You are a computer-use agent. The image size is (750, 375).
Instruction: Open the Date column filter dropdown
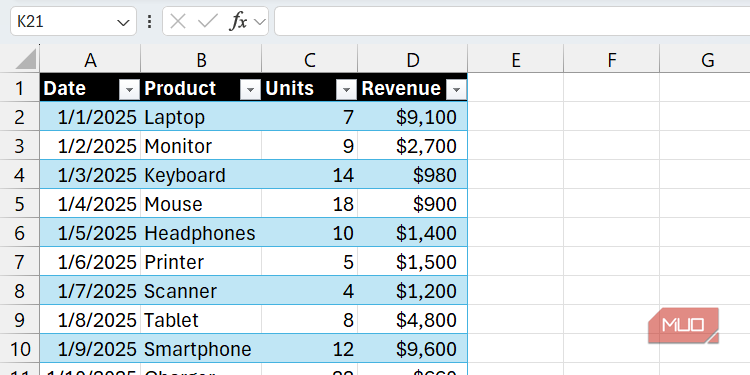[x=128, y=89]
